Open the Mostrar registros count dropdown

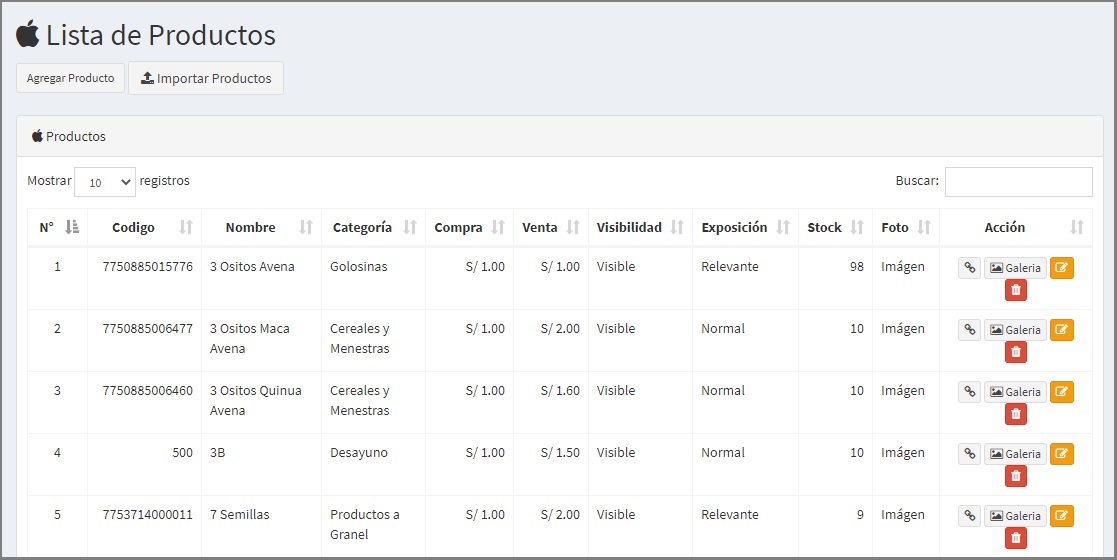tap(105, 182)
